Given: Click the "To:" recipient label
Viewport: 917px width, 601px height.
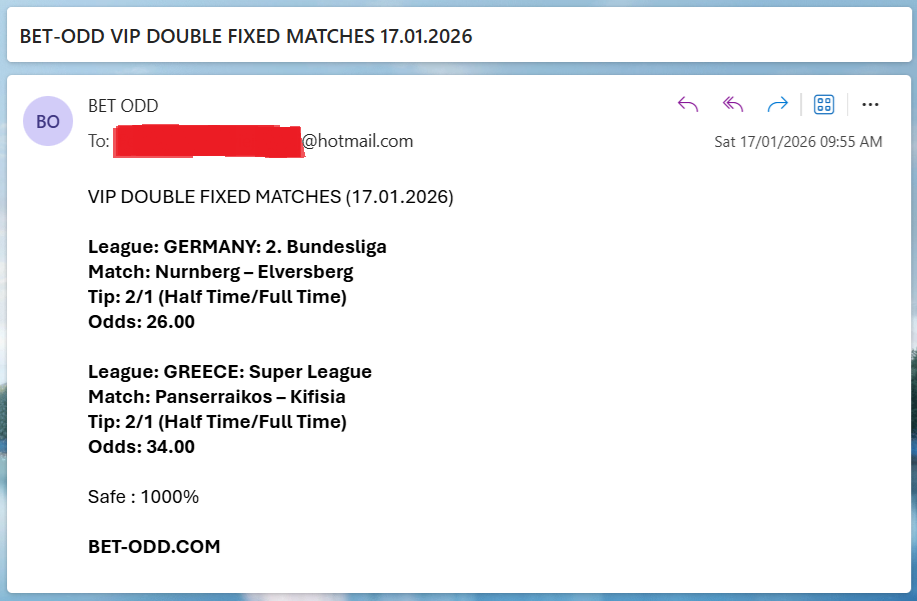Looking at the screenshot, I should click(x=99, y=141).
